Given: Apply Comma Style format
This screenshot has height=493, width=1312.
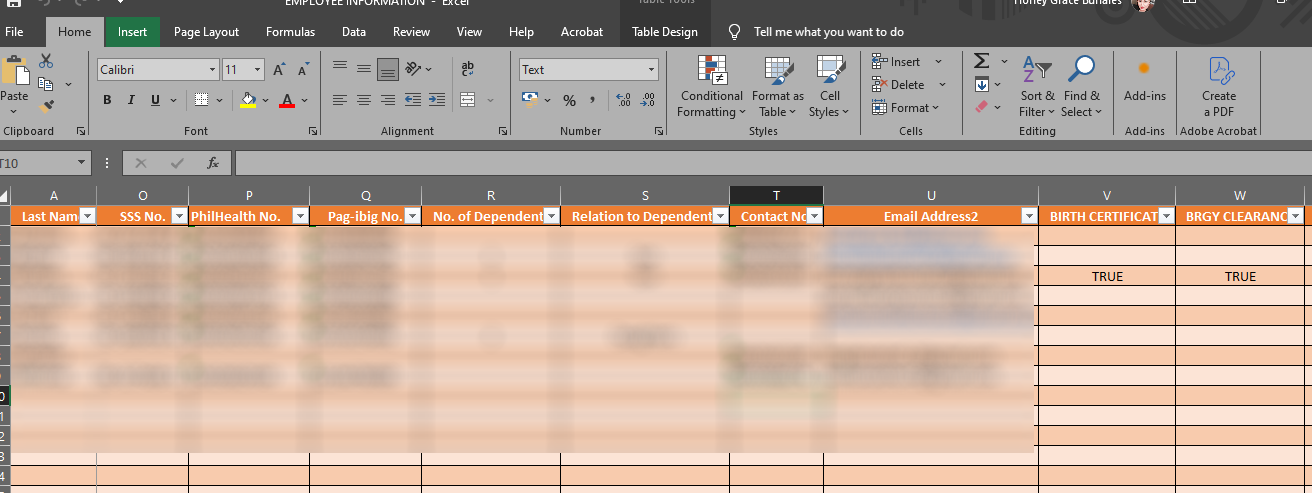Looking at the screenshot, I should click(x=593, y=100).
